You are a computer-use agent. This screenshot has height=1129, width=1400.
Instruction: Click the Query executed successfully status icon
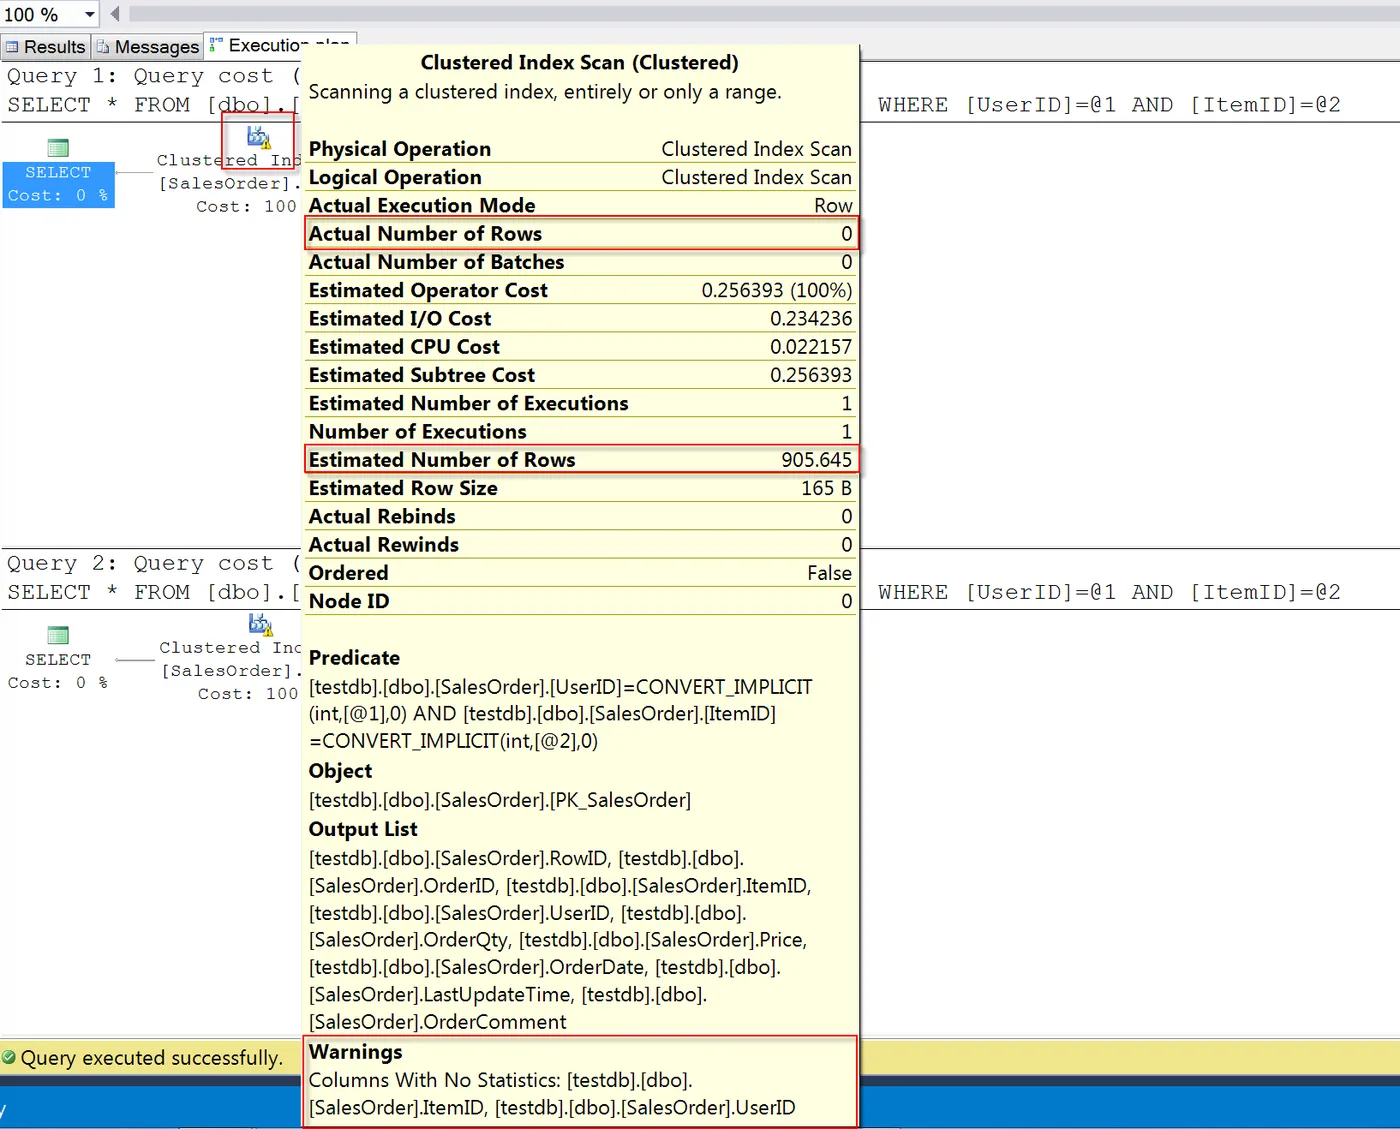(x=9, y=1057)
